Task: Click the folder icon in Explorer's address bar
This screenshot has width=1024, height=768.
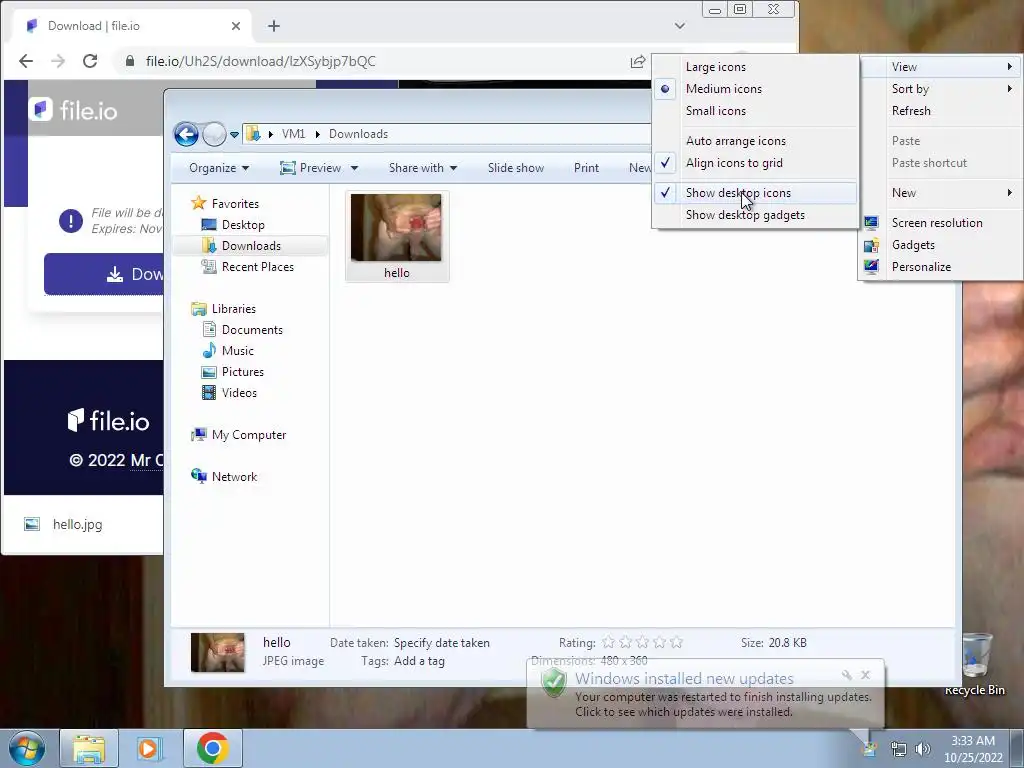Action: point(253,134)
